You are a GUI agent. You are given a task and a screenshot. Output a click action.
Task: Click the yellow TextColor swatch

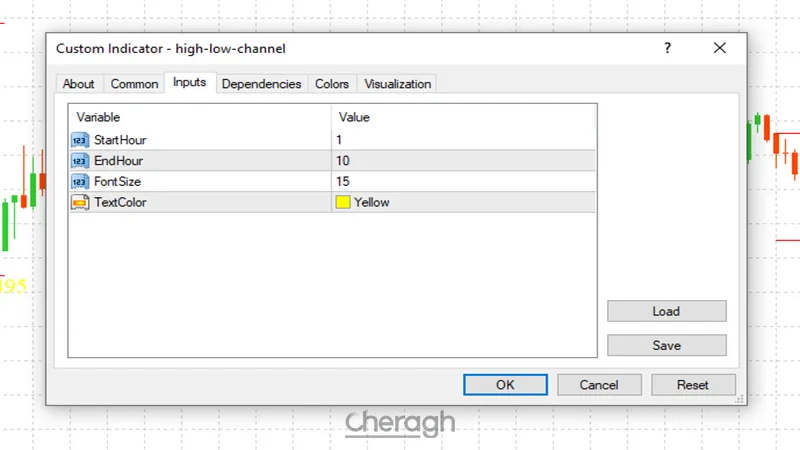click(343, 202)
